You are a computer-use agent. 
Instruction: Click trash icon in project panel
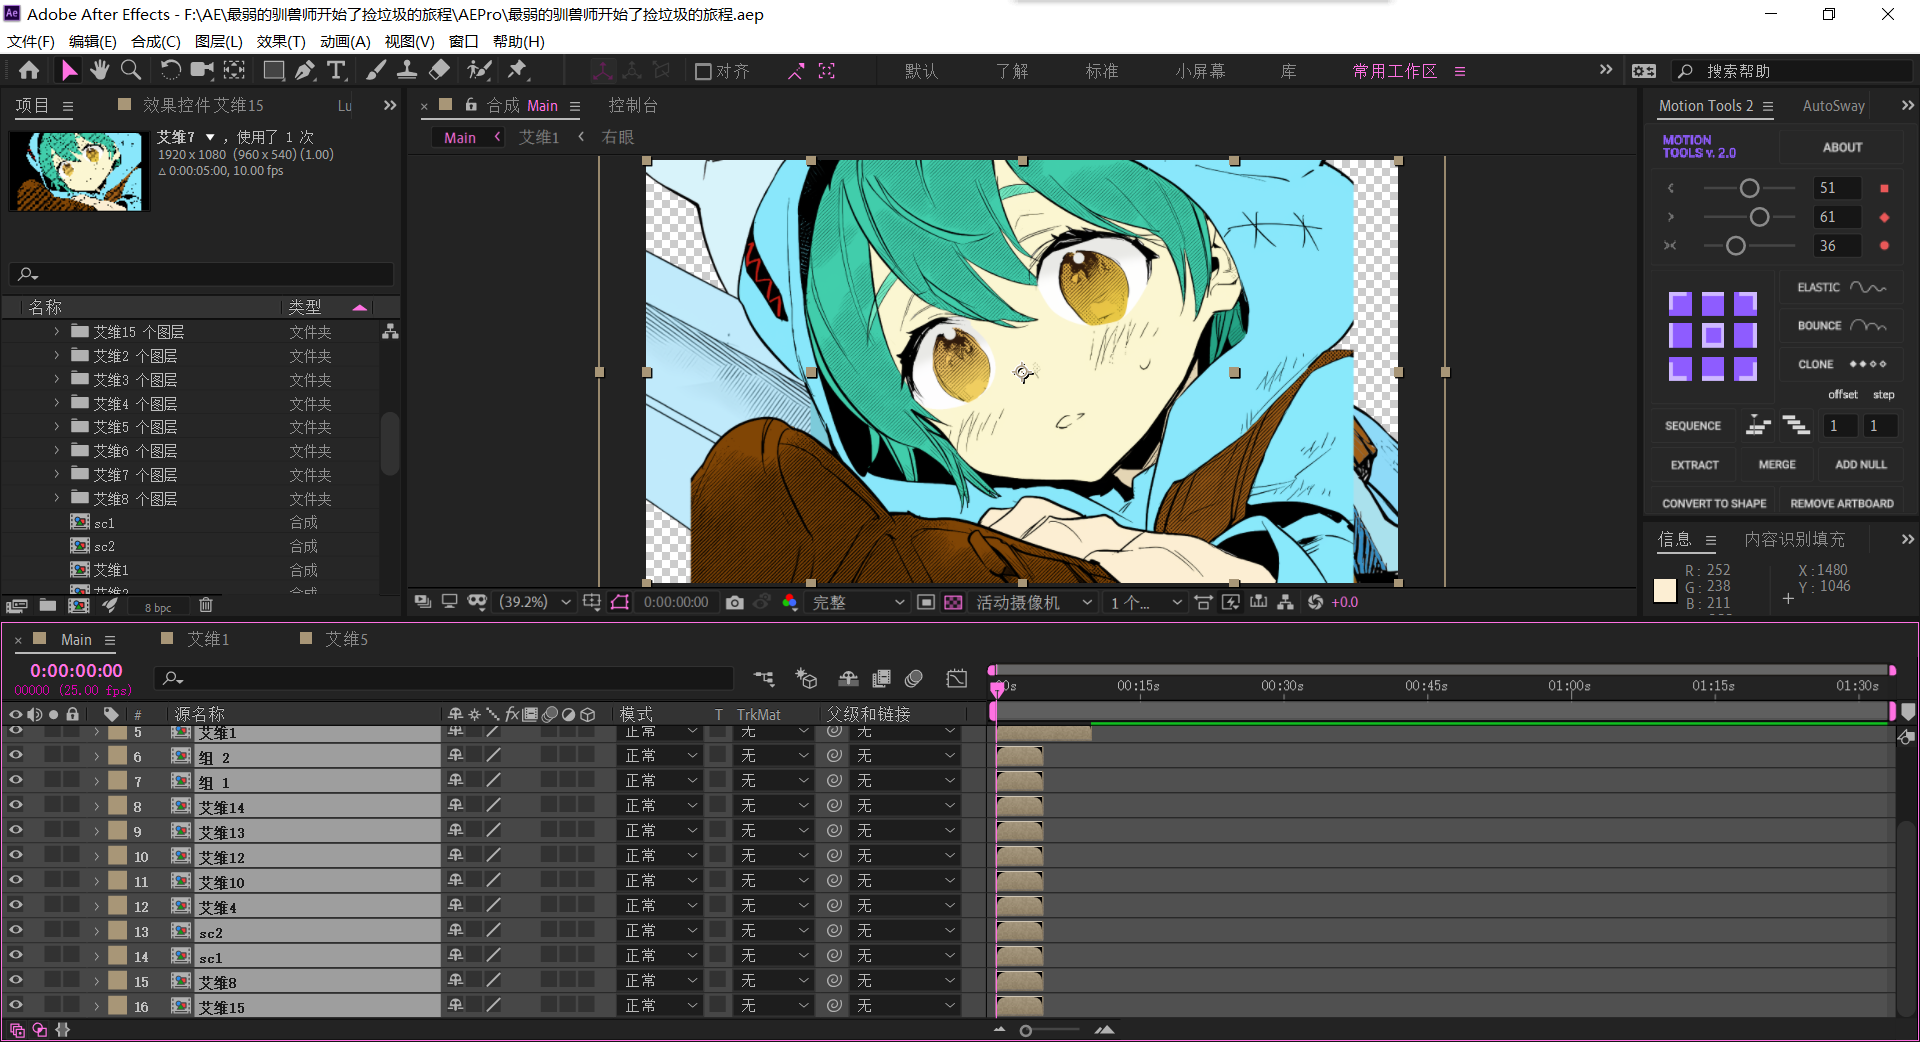point(206,605)
